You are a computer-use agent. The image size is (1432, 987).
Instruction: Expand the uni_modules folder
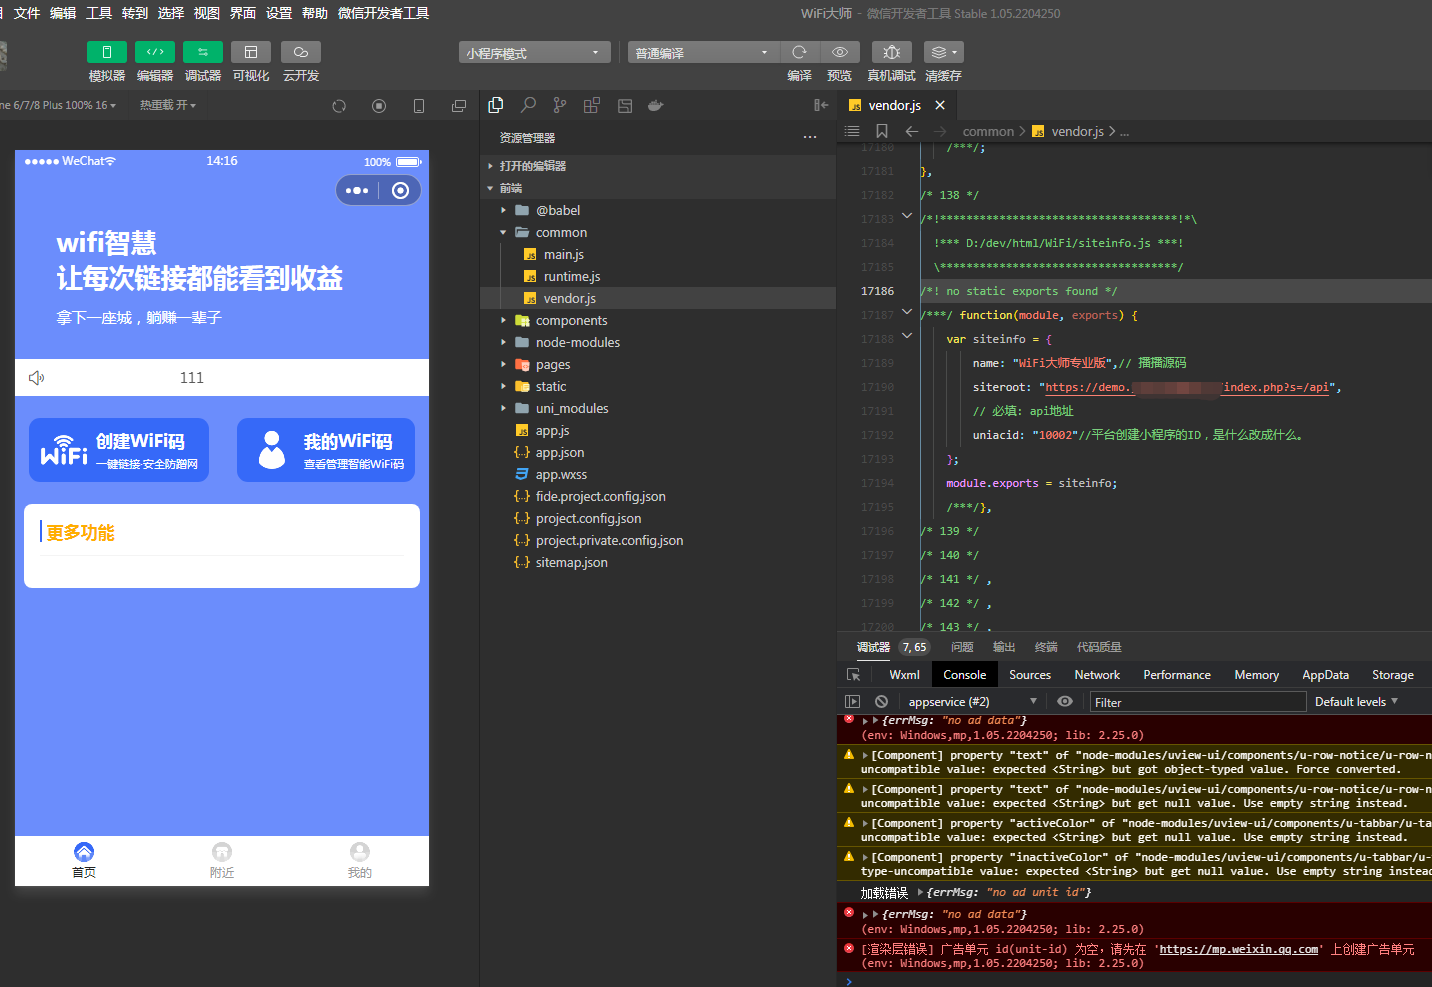(x=658, y=408)
